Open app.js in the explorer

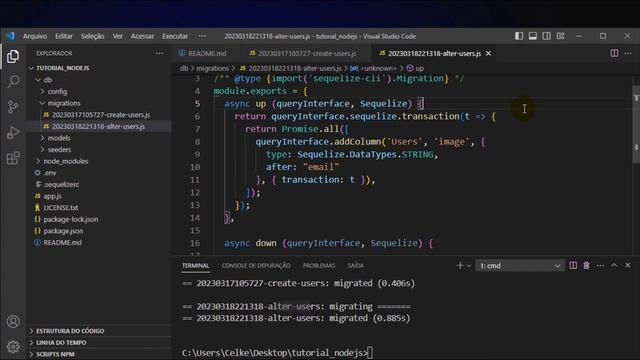99,196
